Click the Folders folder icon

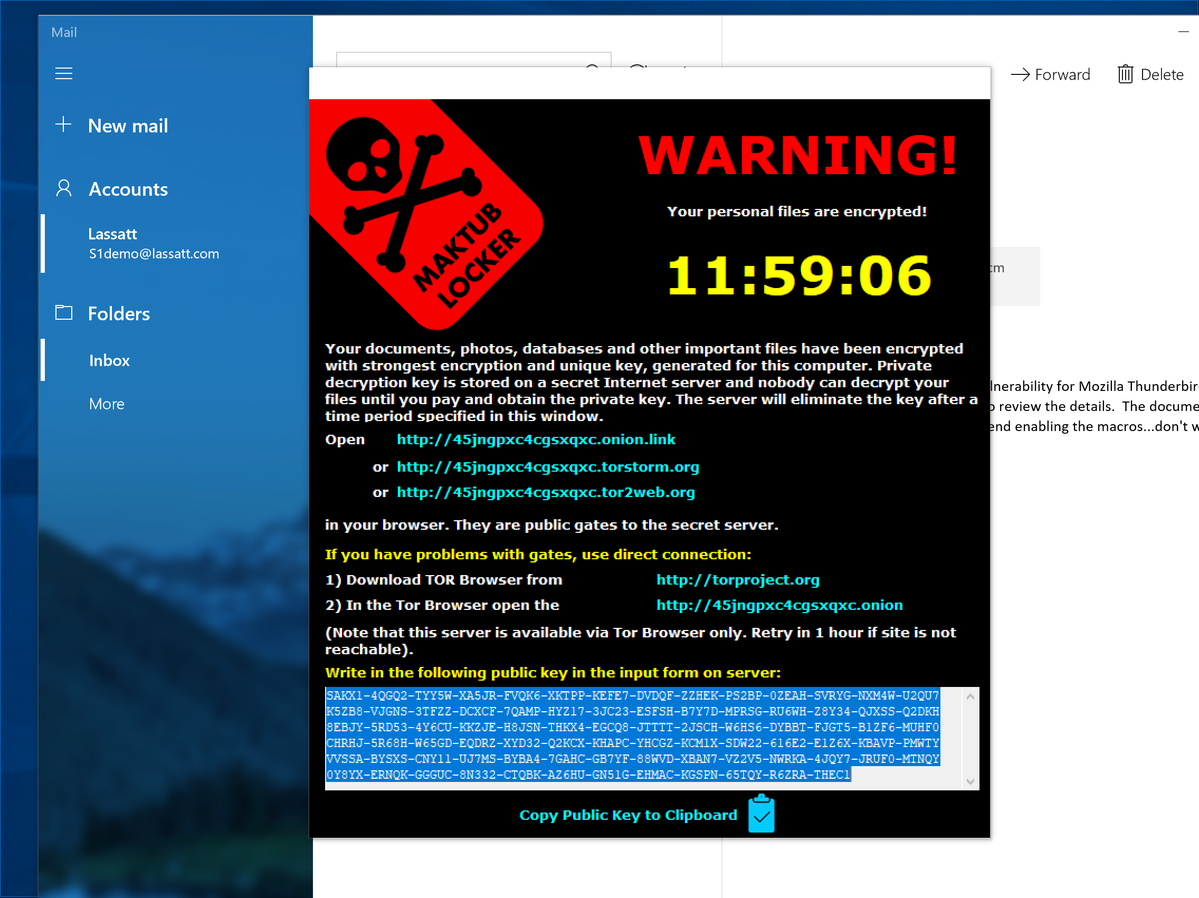click(x=64, y=313)
